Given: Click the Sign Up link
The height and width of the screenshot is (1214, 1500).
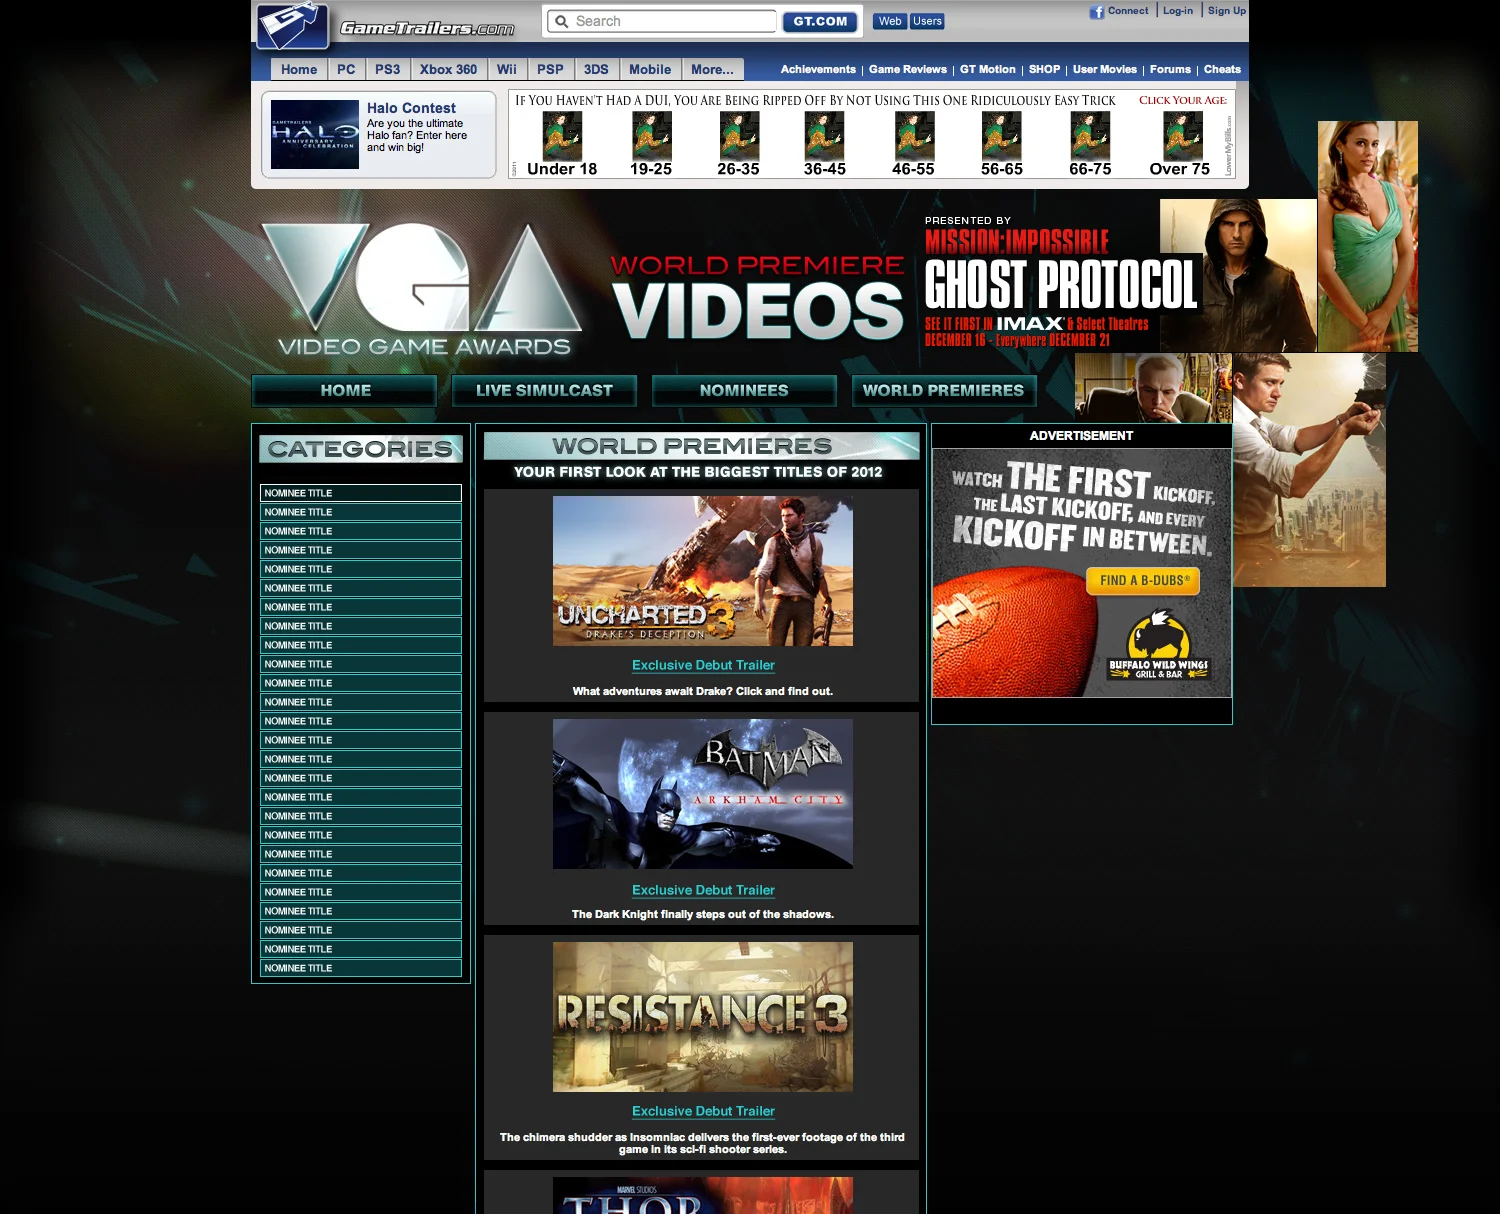Looking at the screenshot, I should pos(1227,11).
